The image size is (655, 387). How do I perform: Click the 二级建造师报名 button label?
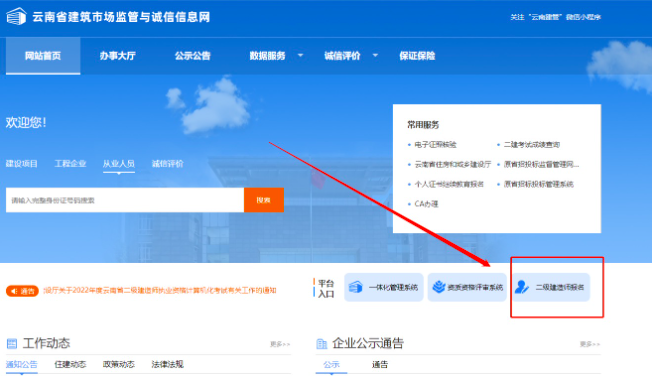coord(560,287)
